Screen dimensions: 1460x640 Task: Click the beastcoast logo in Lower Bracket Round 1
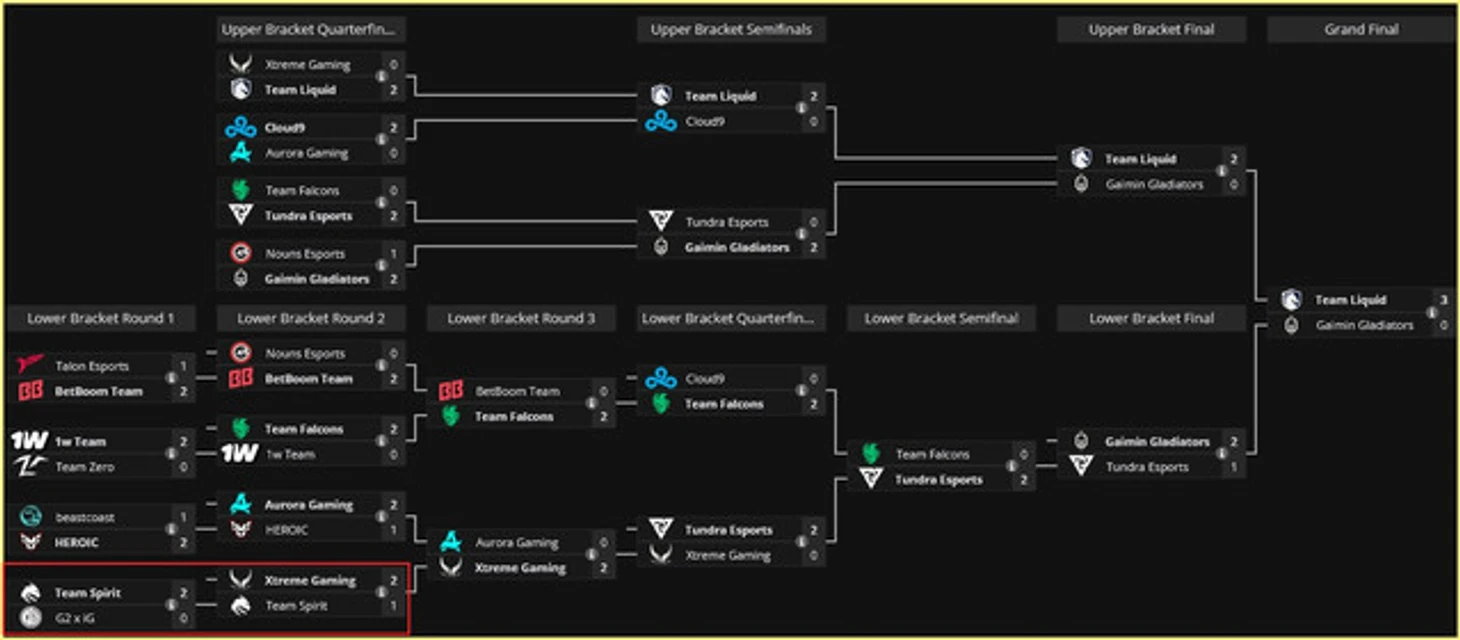click(30, 517)
